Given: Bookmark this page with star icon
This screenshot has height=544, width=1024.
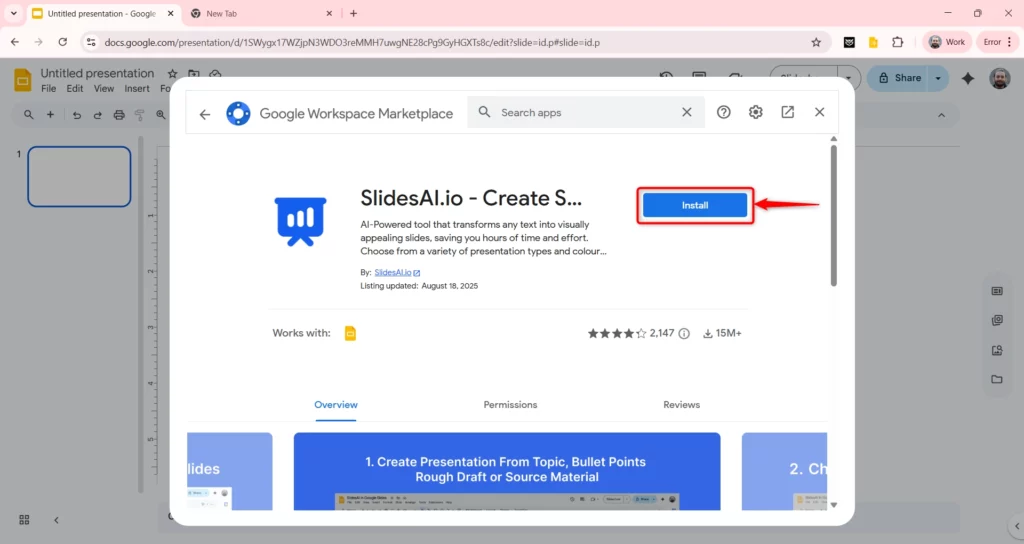Looking at the screenshot, I should (816, 42).
